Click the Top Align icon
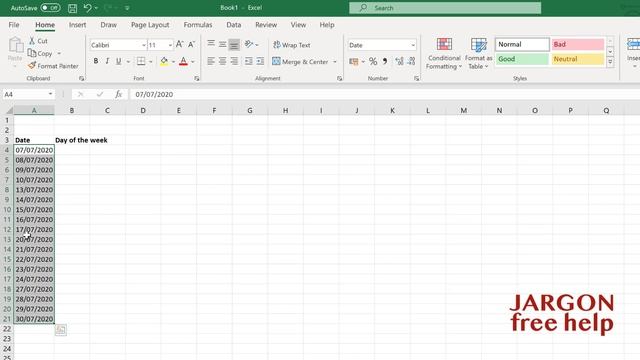 (x=211, y=44)
